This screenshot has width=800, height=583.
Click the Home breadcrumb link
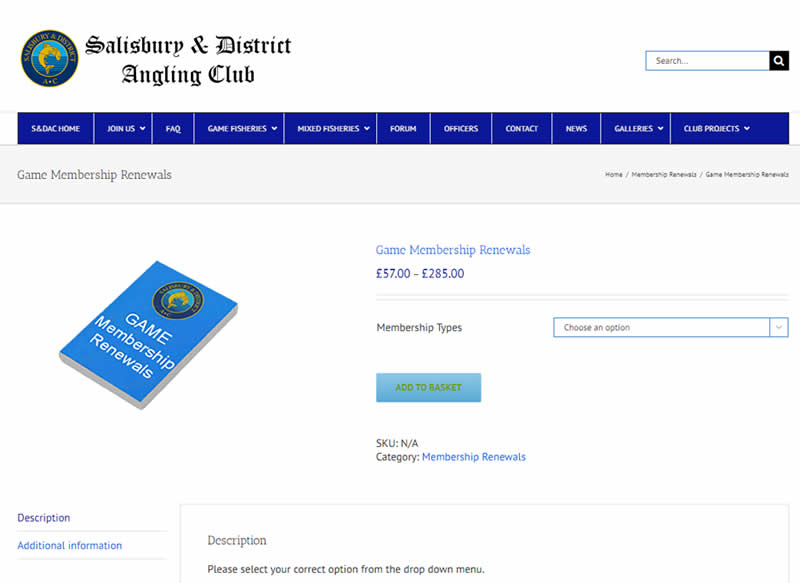click(x=613, y=174)
